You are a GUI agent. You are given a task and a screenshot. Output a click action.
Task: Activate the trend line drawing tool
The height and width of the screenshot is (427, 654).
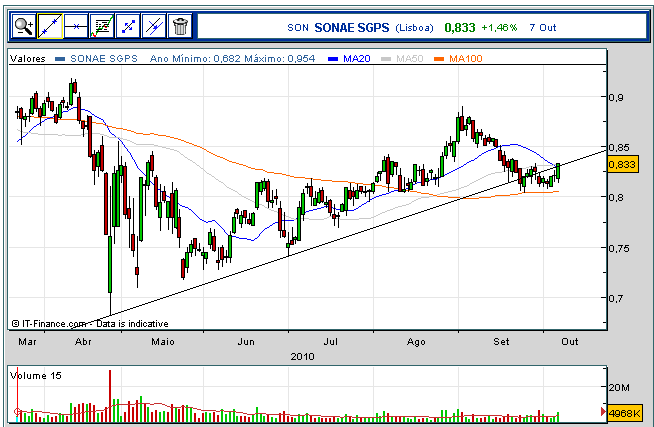(50, 27)
